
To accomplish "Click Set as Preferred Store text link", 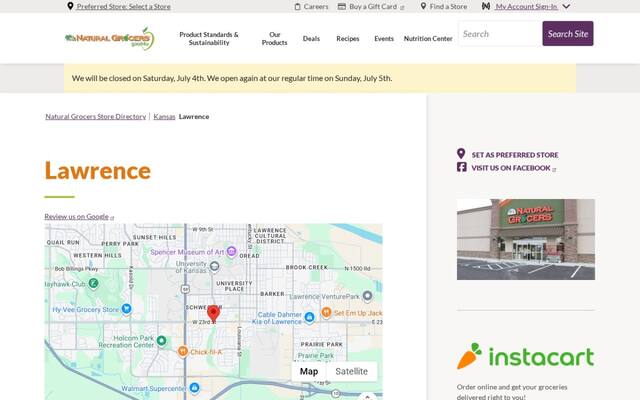I will click(515, 155).
